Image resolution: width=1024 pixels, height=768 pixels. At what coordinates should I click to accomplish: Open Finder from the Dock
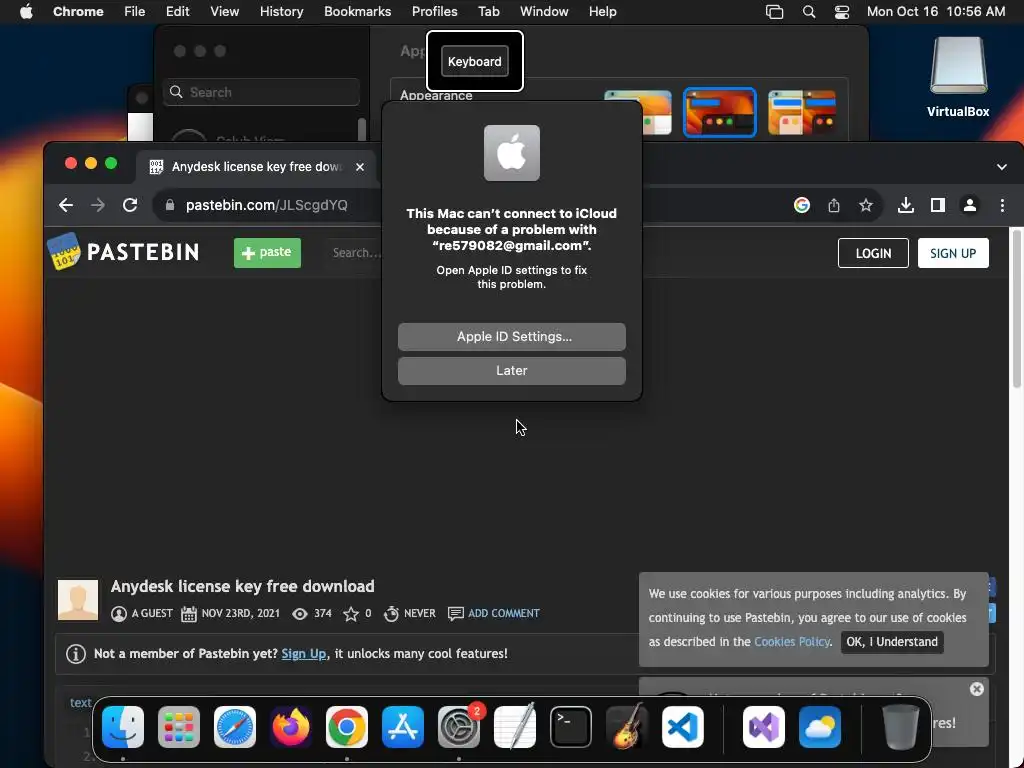pos(123,727)
